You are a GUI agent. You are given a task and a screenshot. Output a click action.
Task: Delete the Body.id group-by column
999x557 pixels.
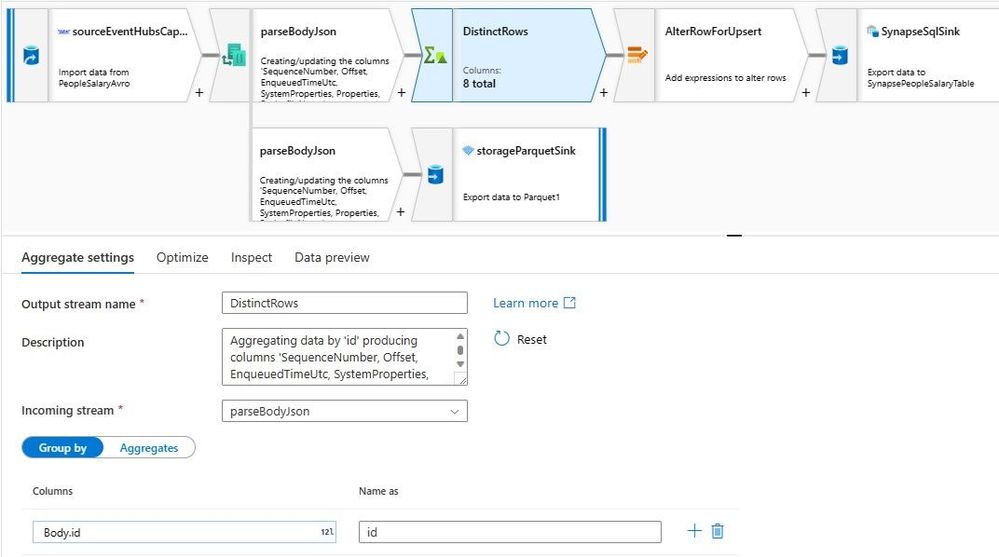(x=717, y=531)
